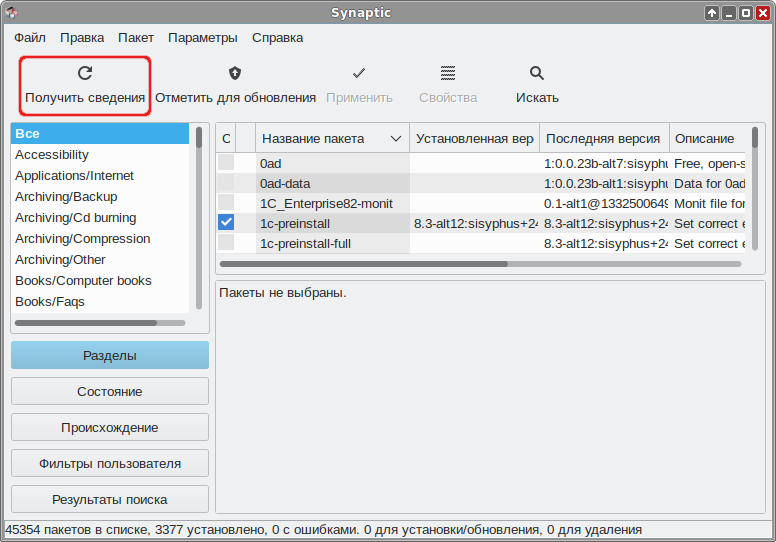The width and height of the screenshot is (776, 542).
Task: Click latest version 0.1-alt1@133250064 cell
Action: coord(604,203)
